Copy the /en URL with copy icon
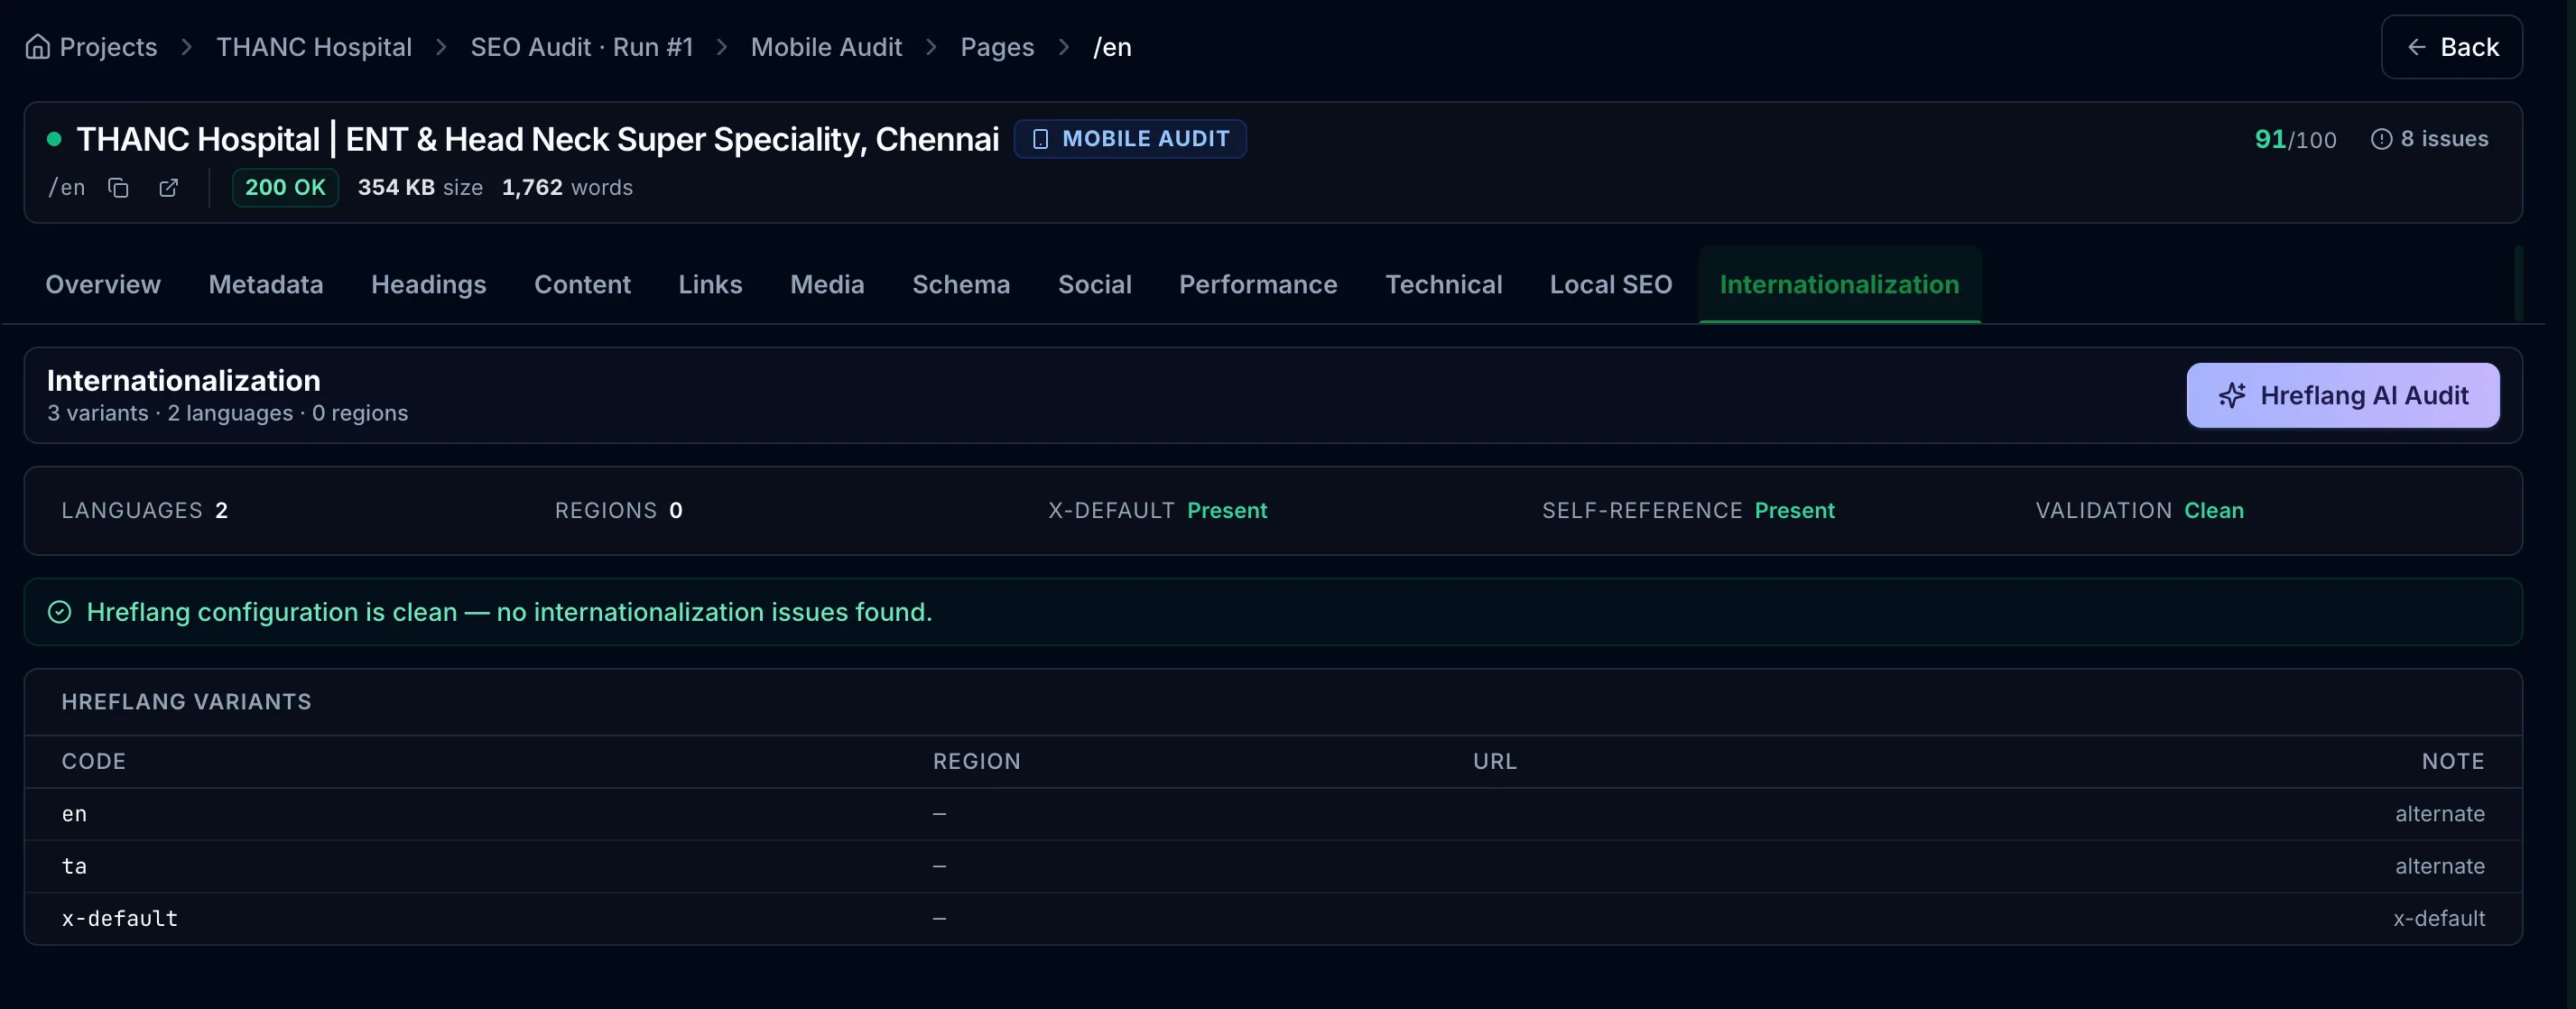 [x=118, y=188]
